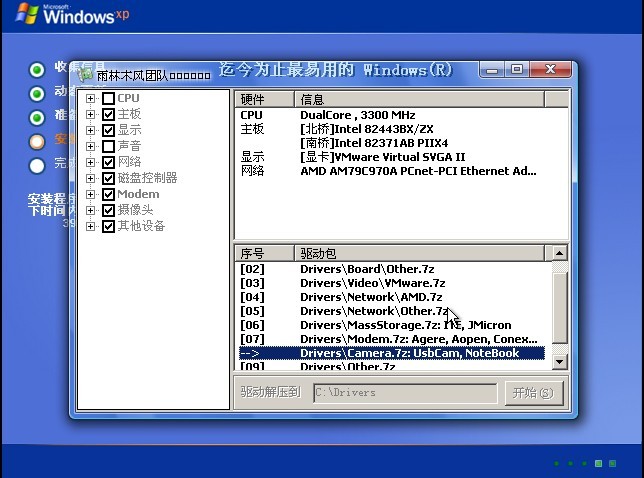Uncheck the 摄像头 checkbox
644x478 pixels.
click(x=108, y=210)
